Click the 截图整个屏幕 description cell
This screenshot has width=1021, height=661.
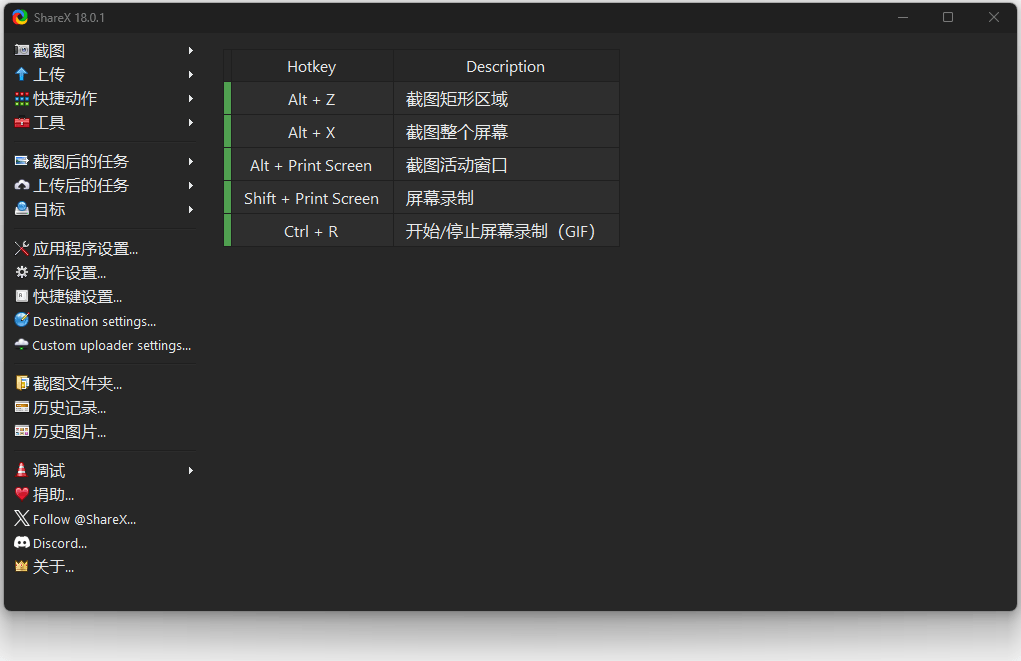[506, 132]
